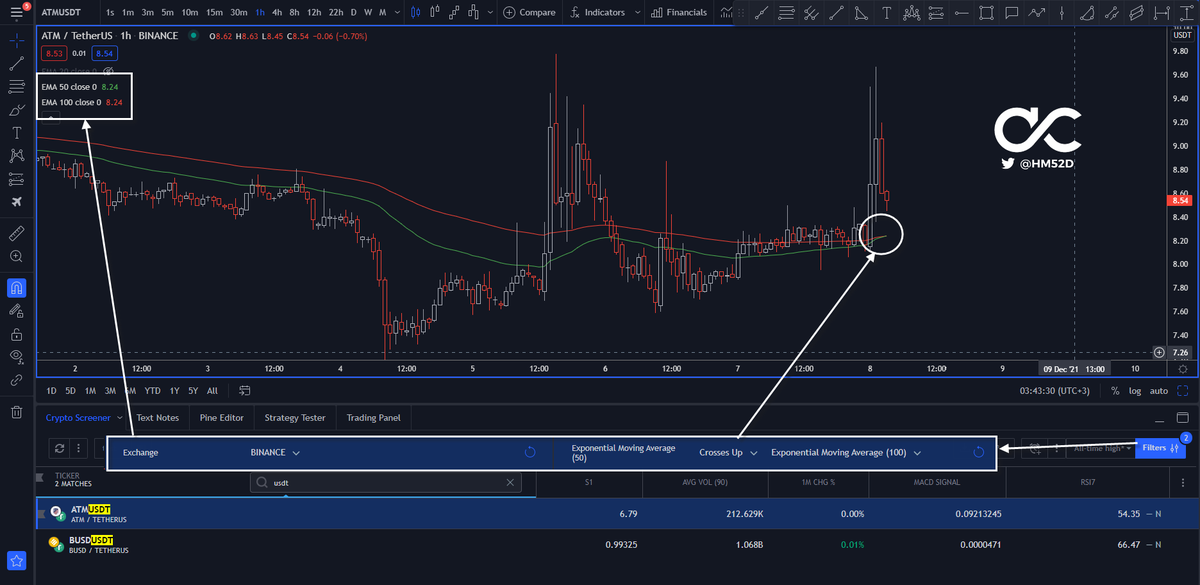The image size is (1200, 585).
Task: Open the Fib/horizontal lines tool group
Action: click(16, 87)
